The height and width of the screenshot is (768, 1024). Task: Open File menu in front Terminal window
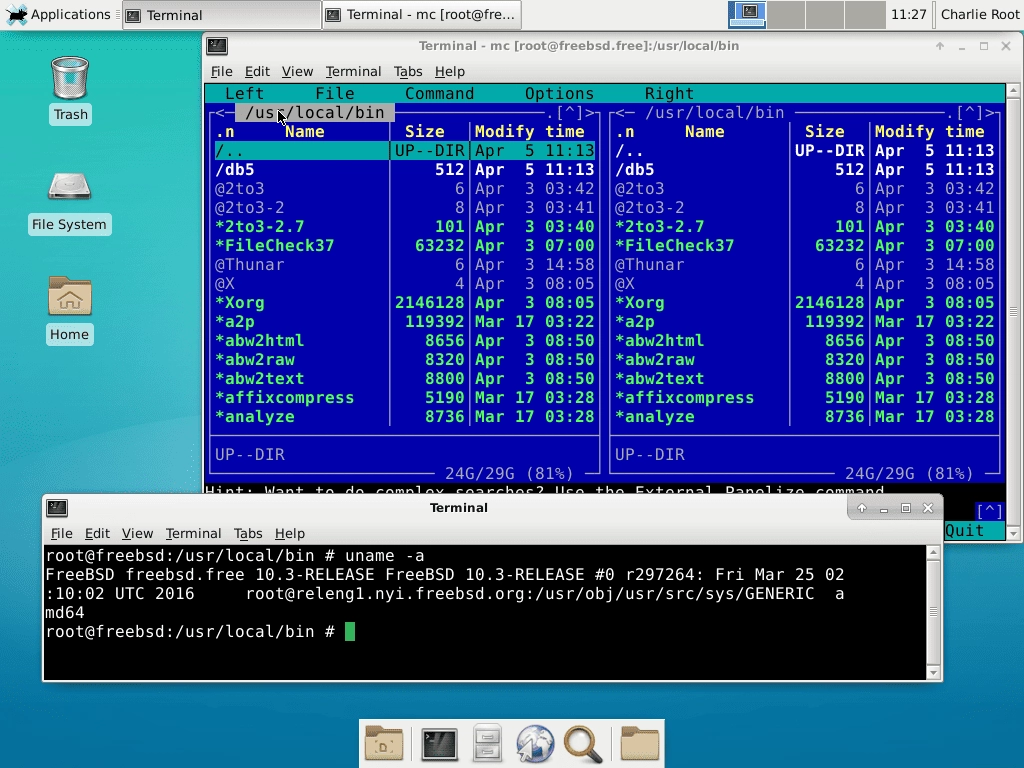click(x=61, y=534)
